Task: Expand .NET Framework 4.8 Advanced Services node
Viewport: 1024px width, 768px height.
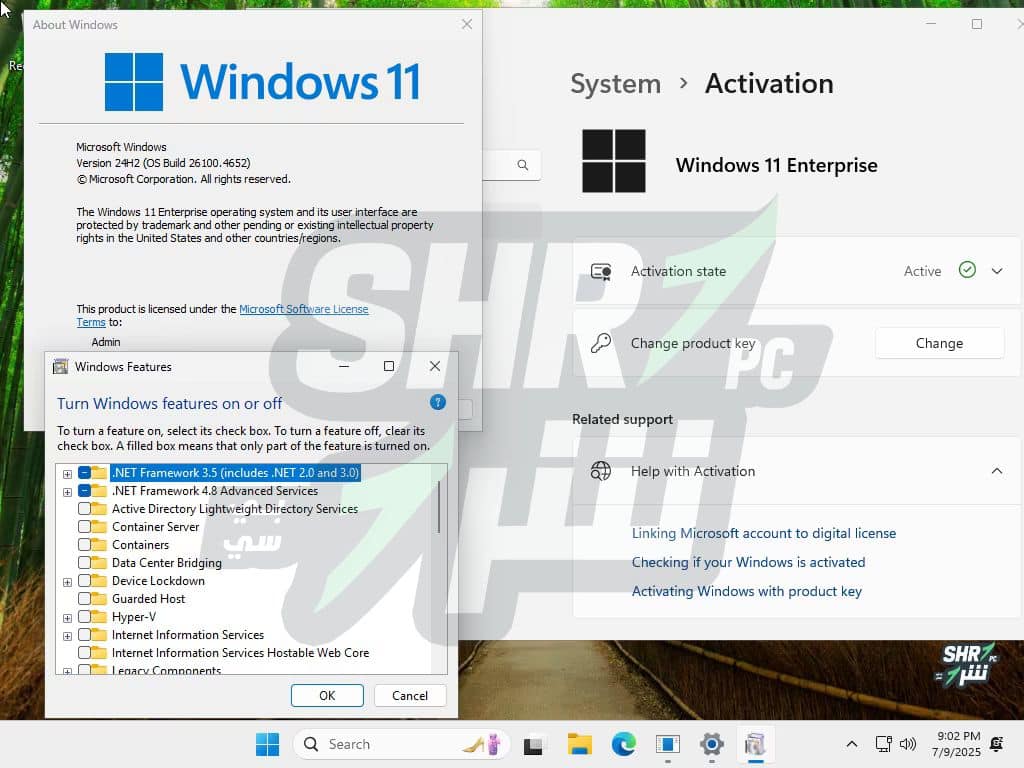Action: coord(67,492)
